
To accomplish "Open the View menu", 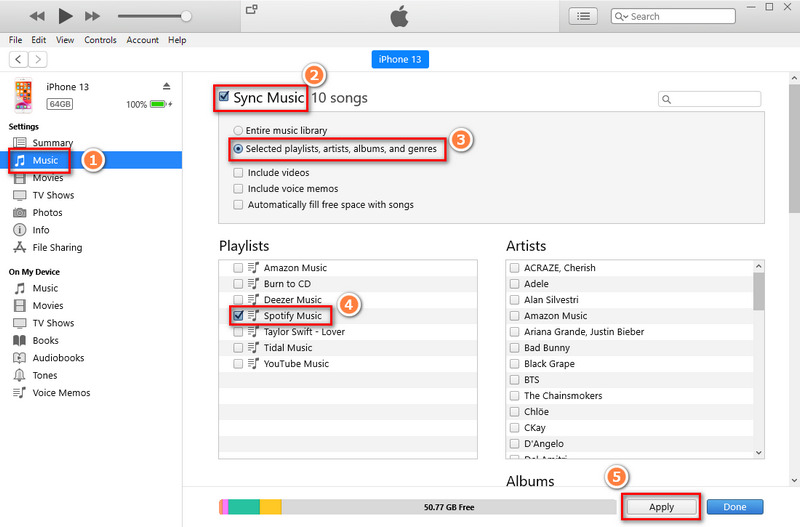I will pos(65,40).
